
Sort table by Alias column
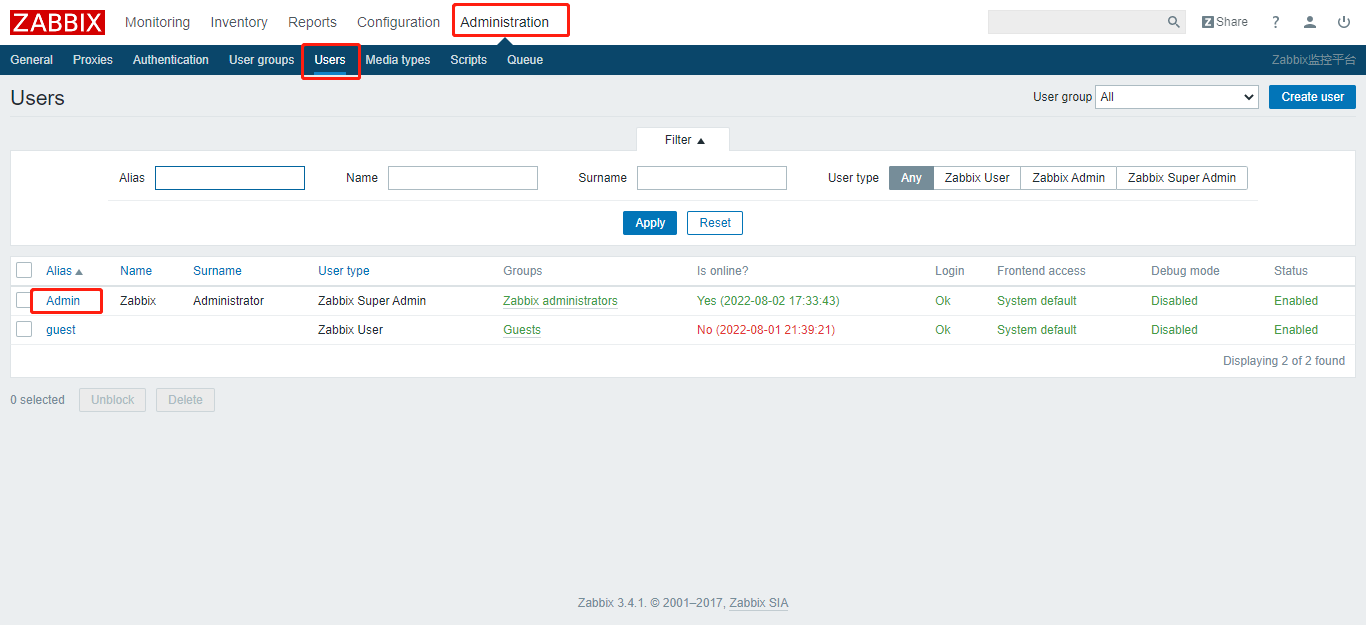click(64, 271)
